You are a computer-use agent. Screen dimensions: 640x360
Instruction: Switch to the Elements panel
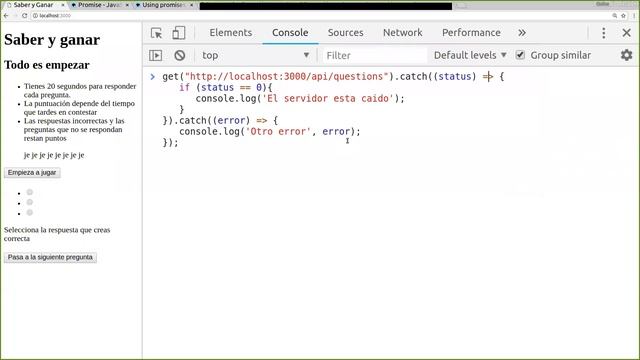point(231,33)
